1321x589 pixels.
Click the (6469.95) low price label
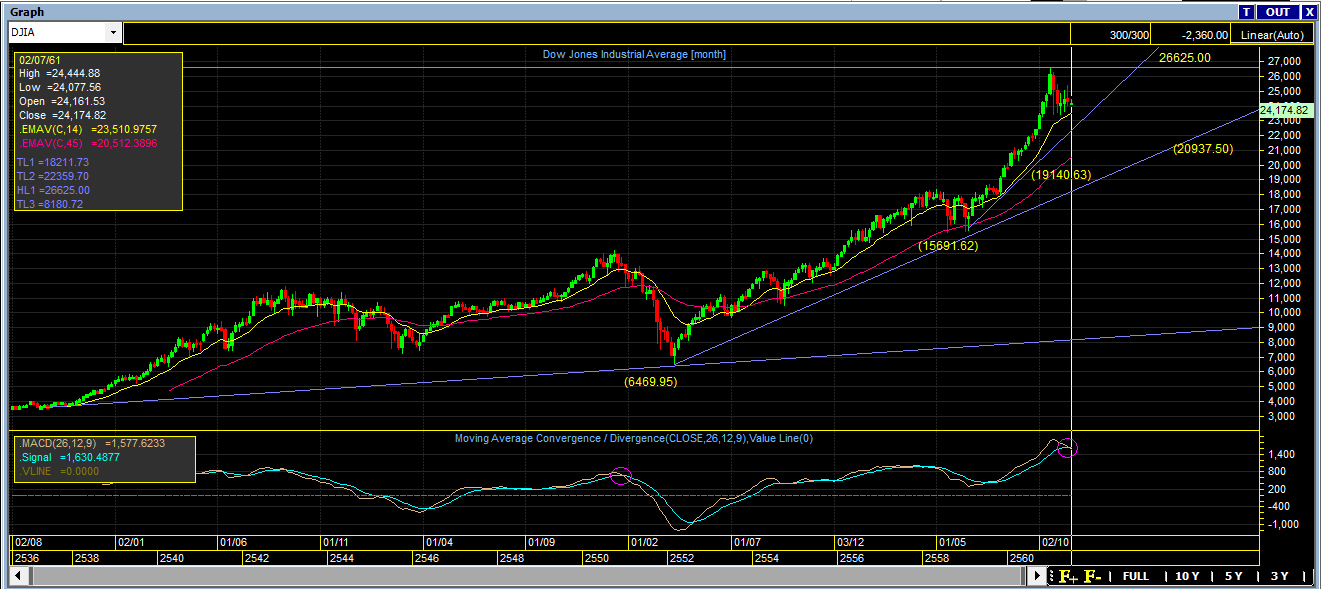coord(651,381)
